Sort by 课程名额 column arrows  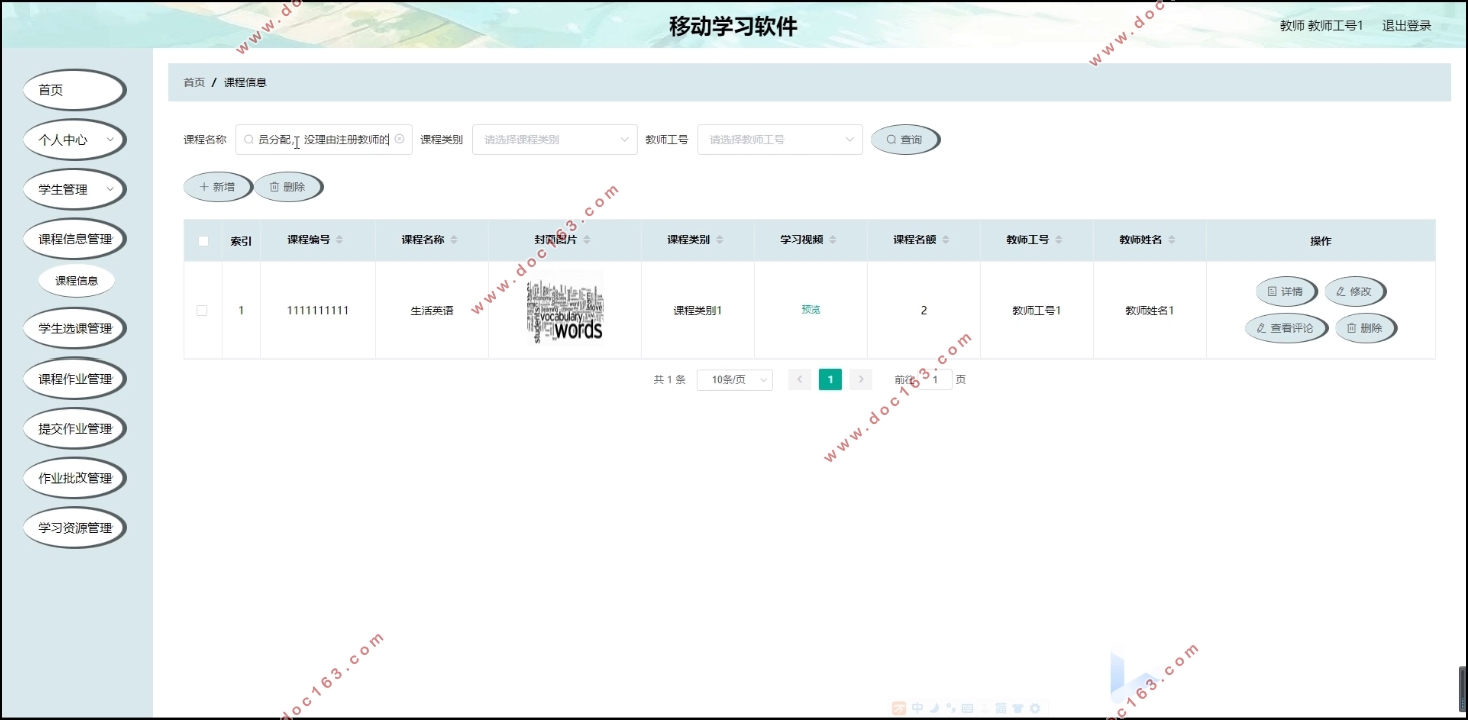945,240
